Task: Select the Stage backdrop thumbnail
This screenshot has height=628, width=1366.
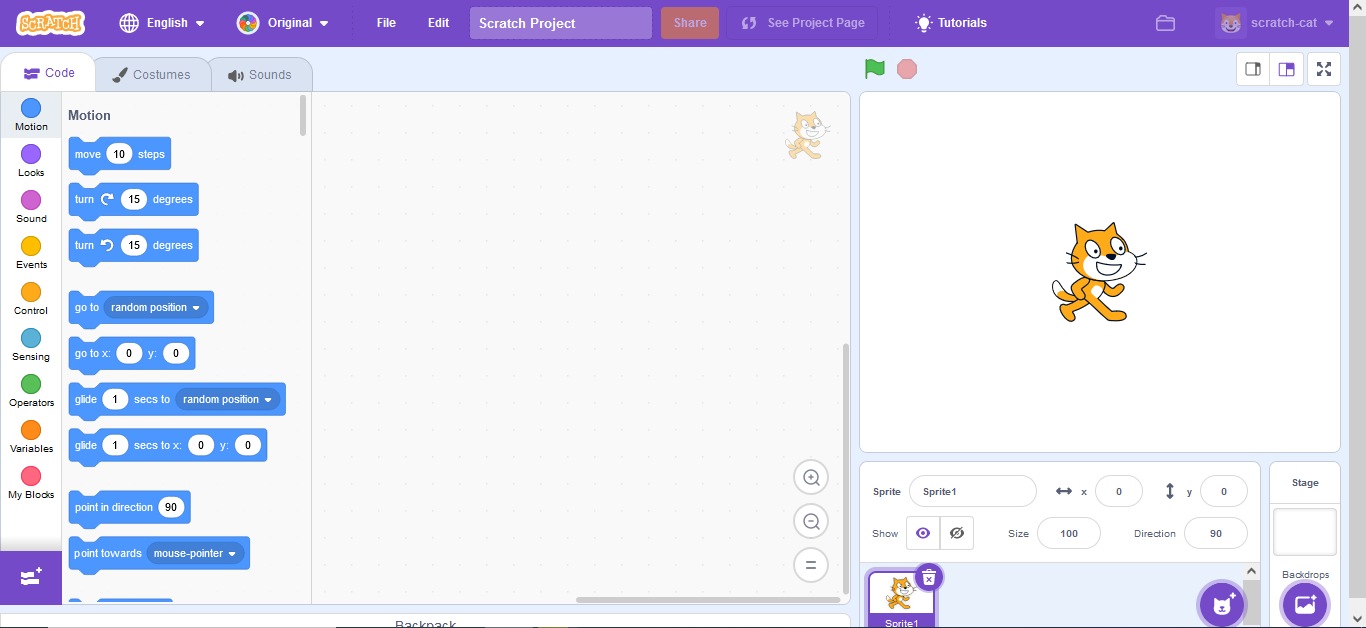Action: [x=1305, y=531]
